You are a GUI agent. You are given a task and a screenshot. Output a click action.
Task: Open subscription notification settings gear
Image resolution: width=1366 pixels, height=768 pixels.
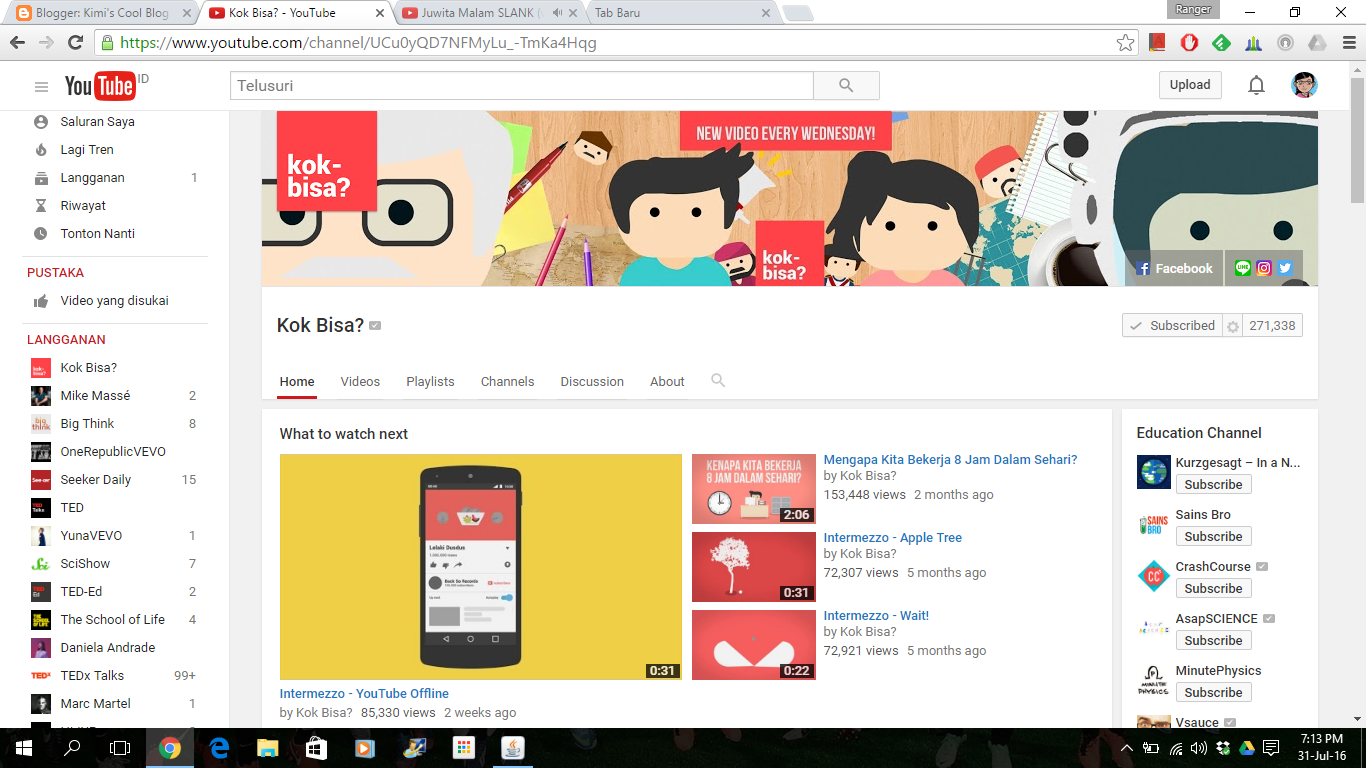(1233, 326)
